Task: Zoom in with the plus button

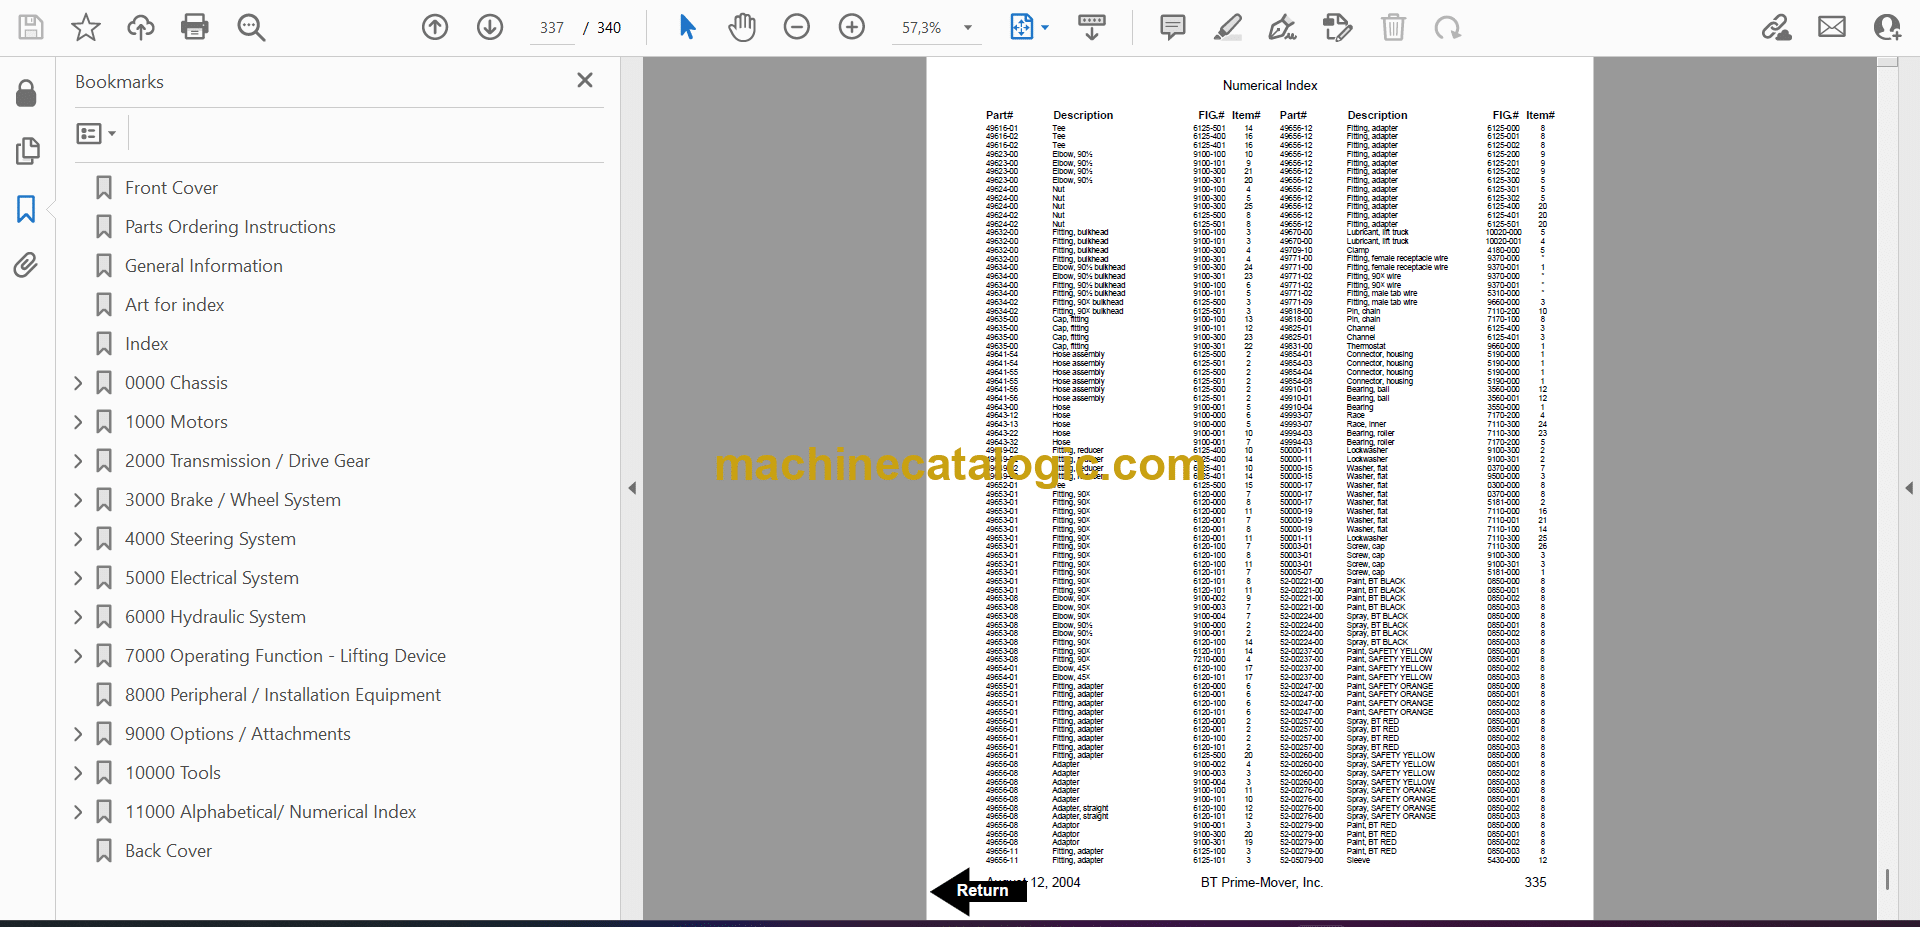Action: pos(852,27)
